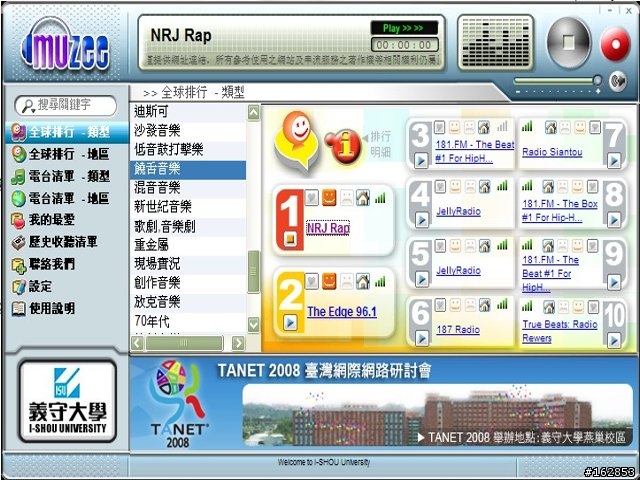Vote sad face for NRJ Rap
This screenshot has width=640, height=480.
point(347,198)
